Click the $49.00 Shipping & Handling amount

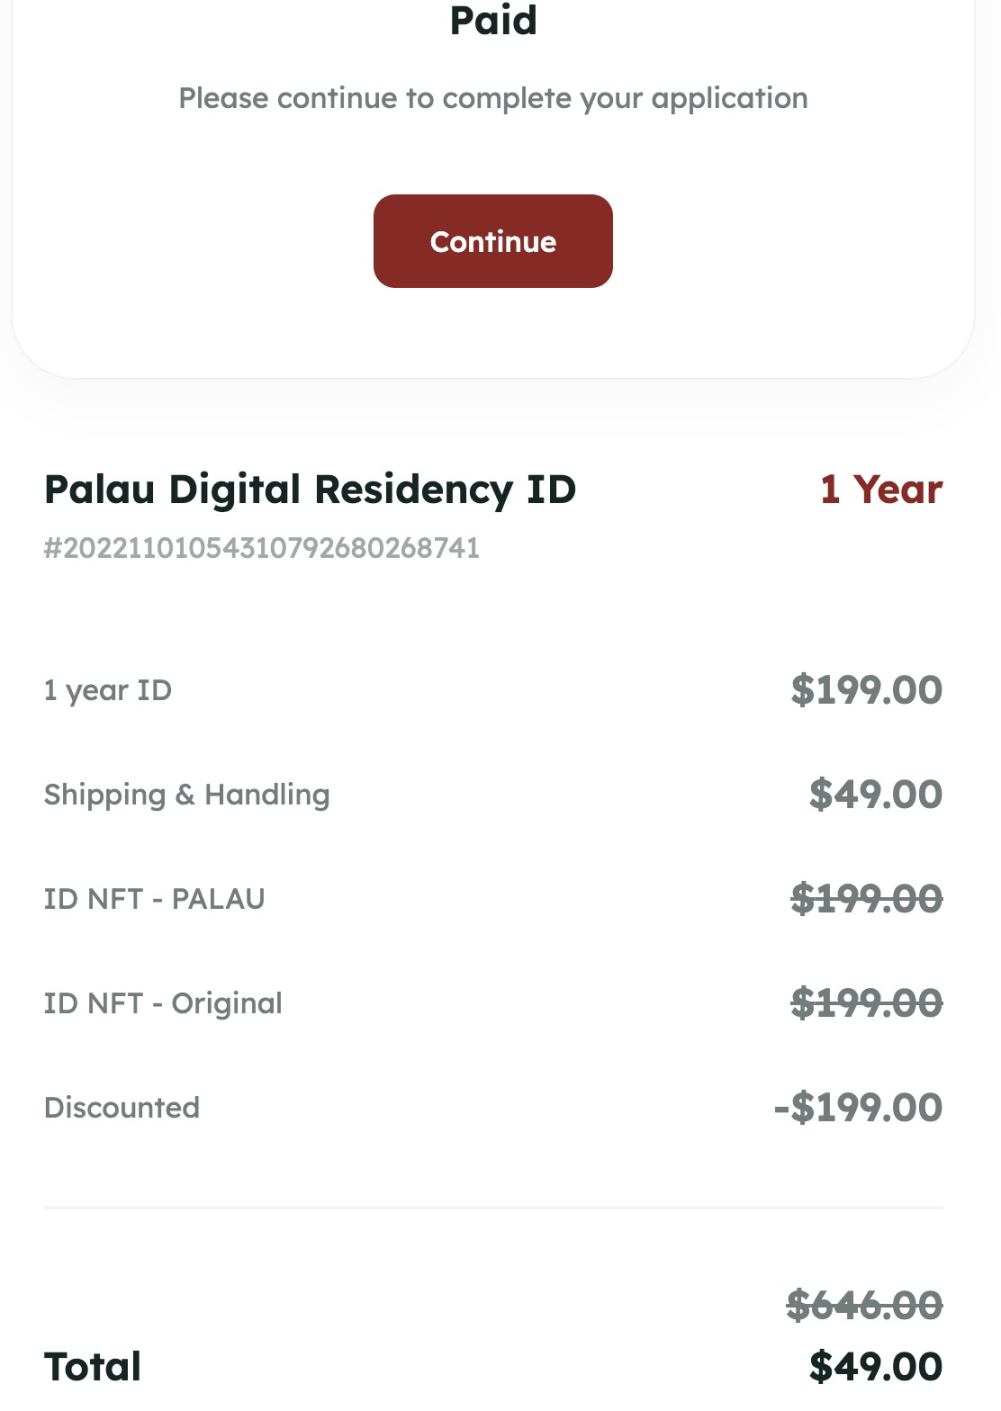pyautogui.click(x=875, y=794)
